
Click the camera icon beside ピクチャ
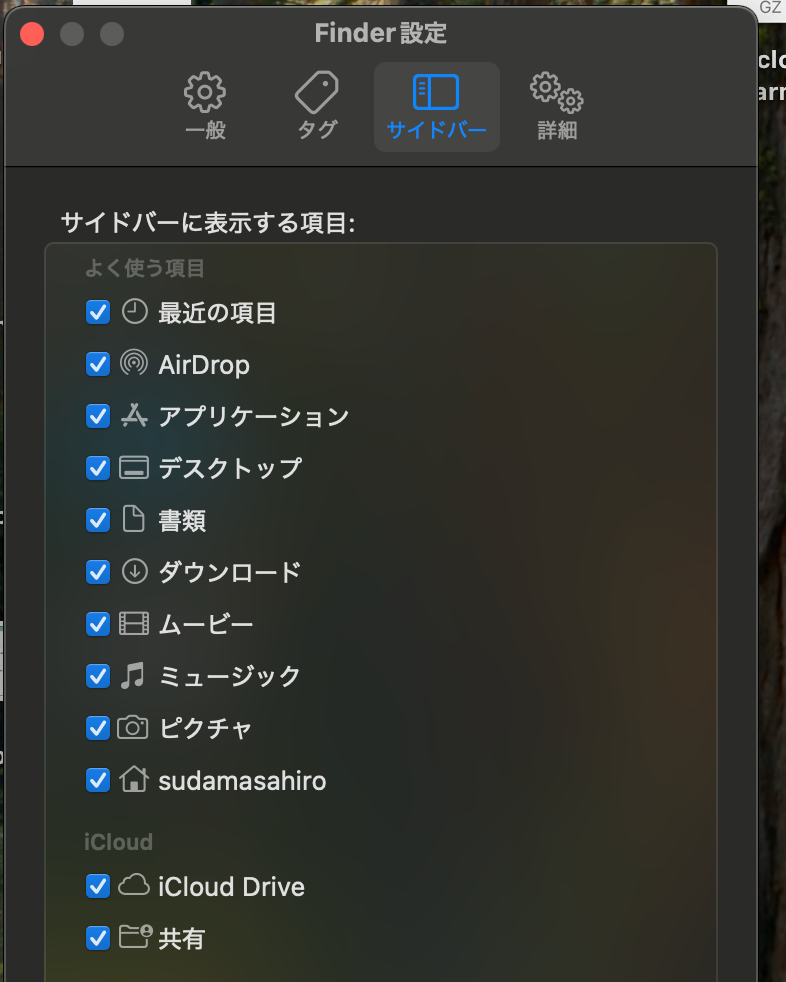coord(133,727)
